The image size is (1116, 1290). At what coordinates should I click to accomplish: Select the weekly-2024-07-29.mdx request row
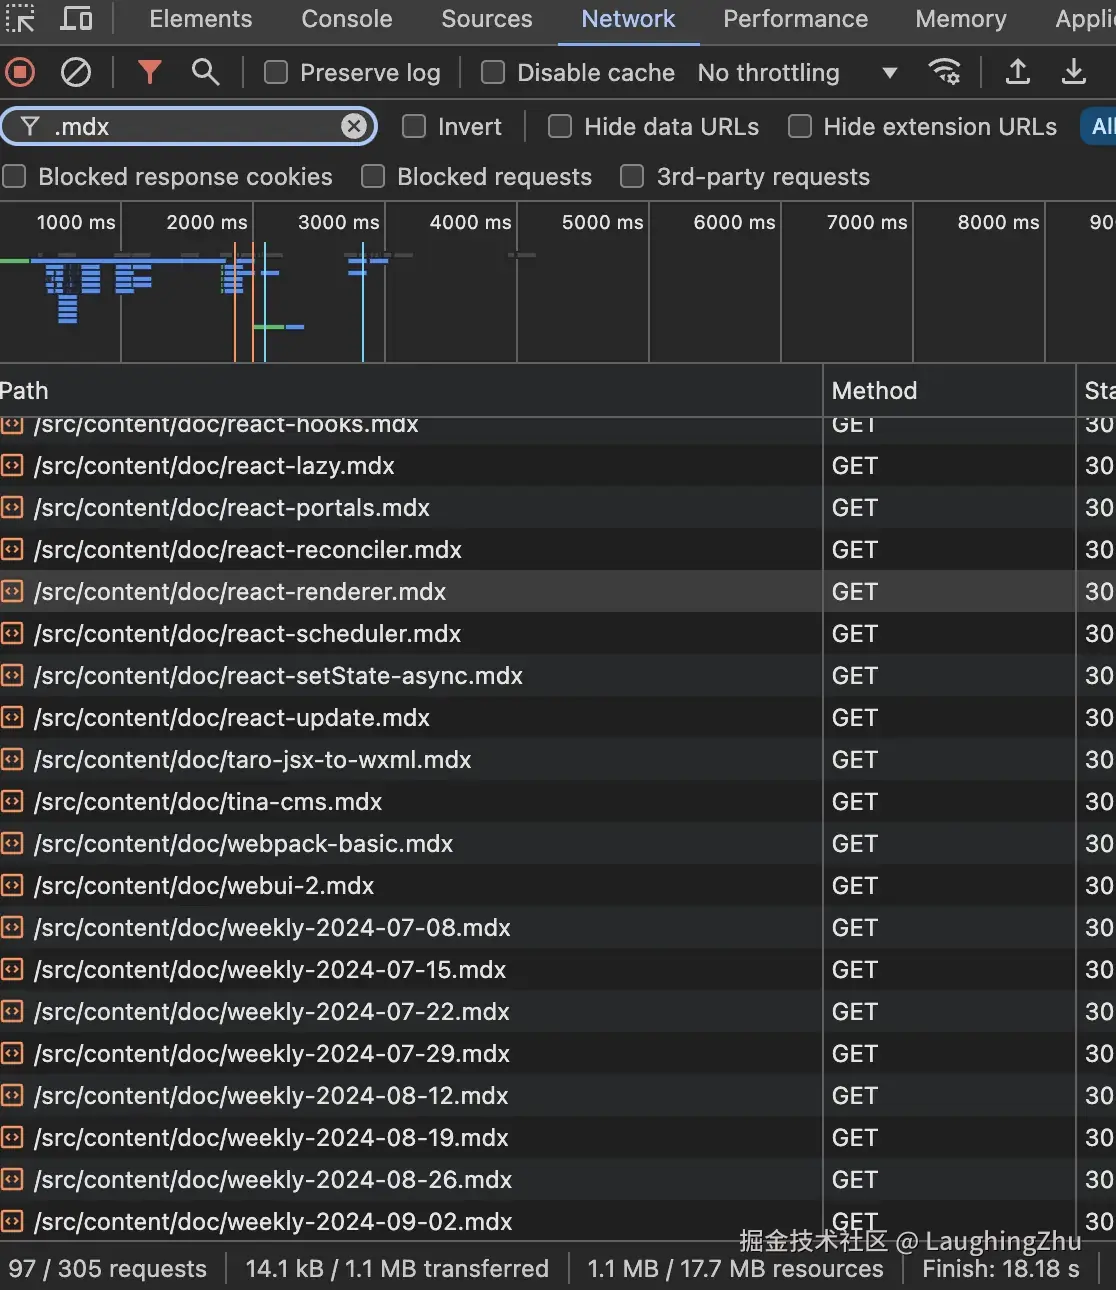558,1054
